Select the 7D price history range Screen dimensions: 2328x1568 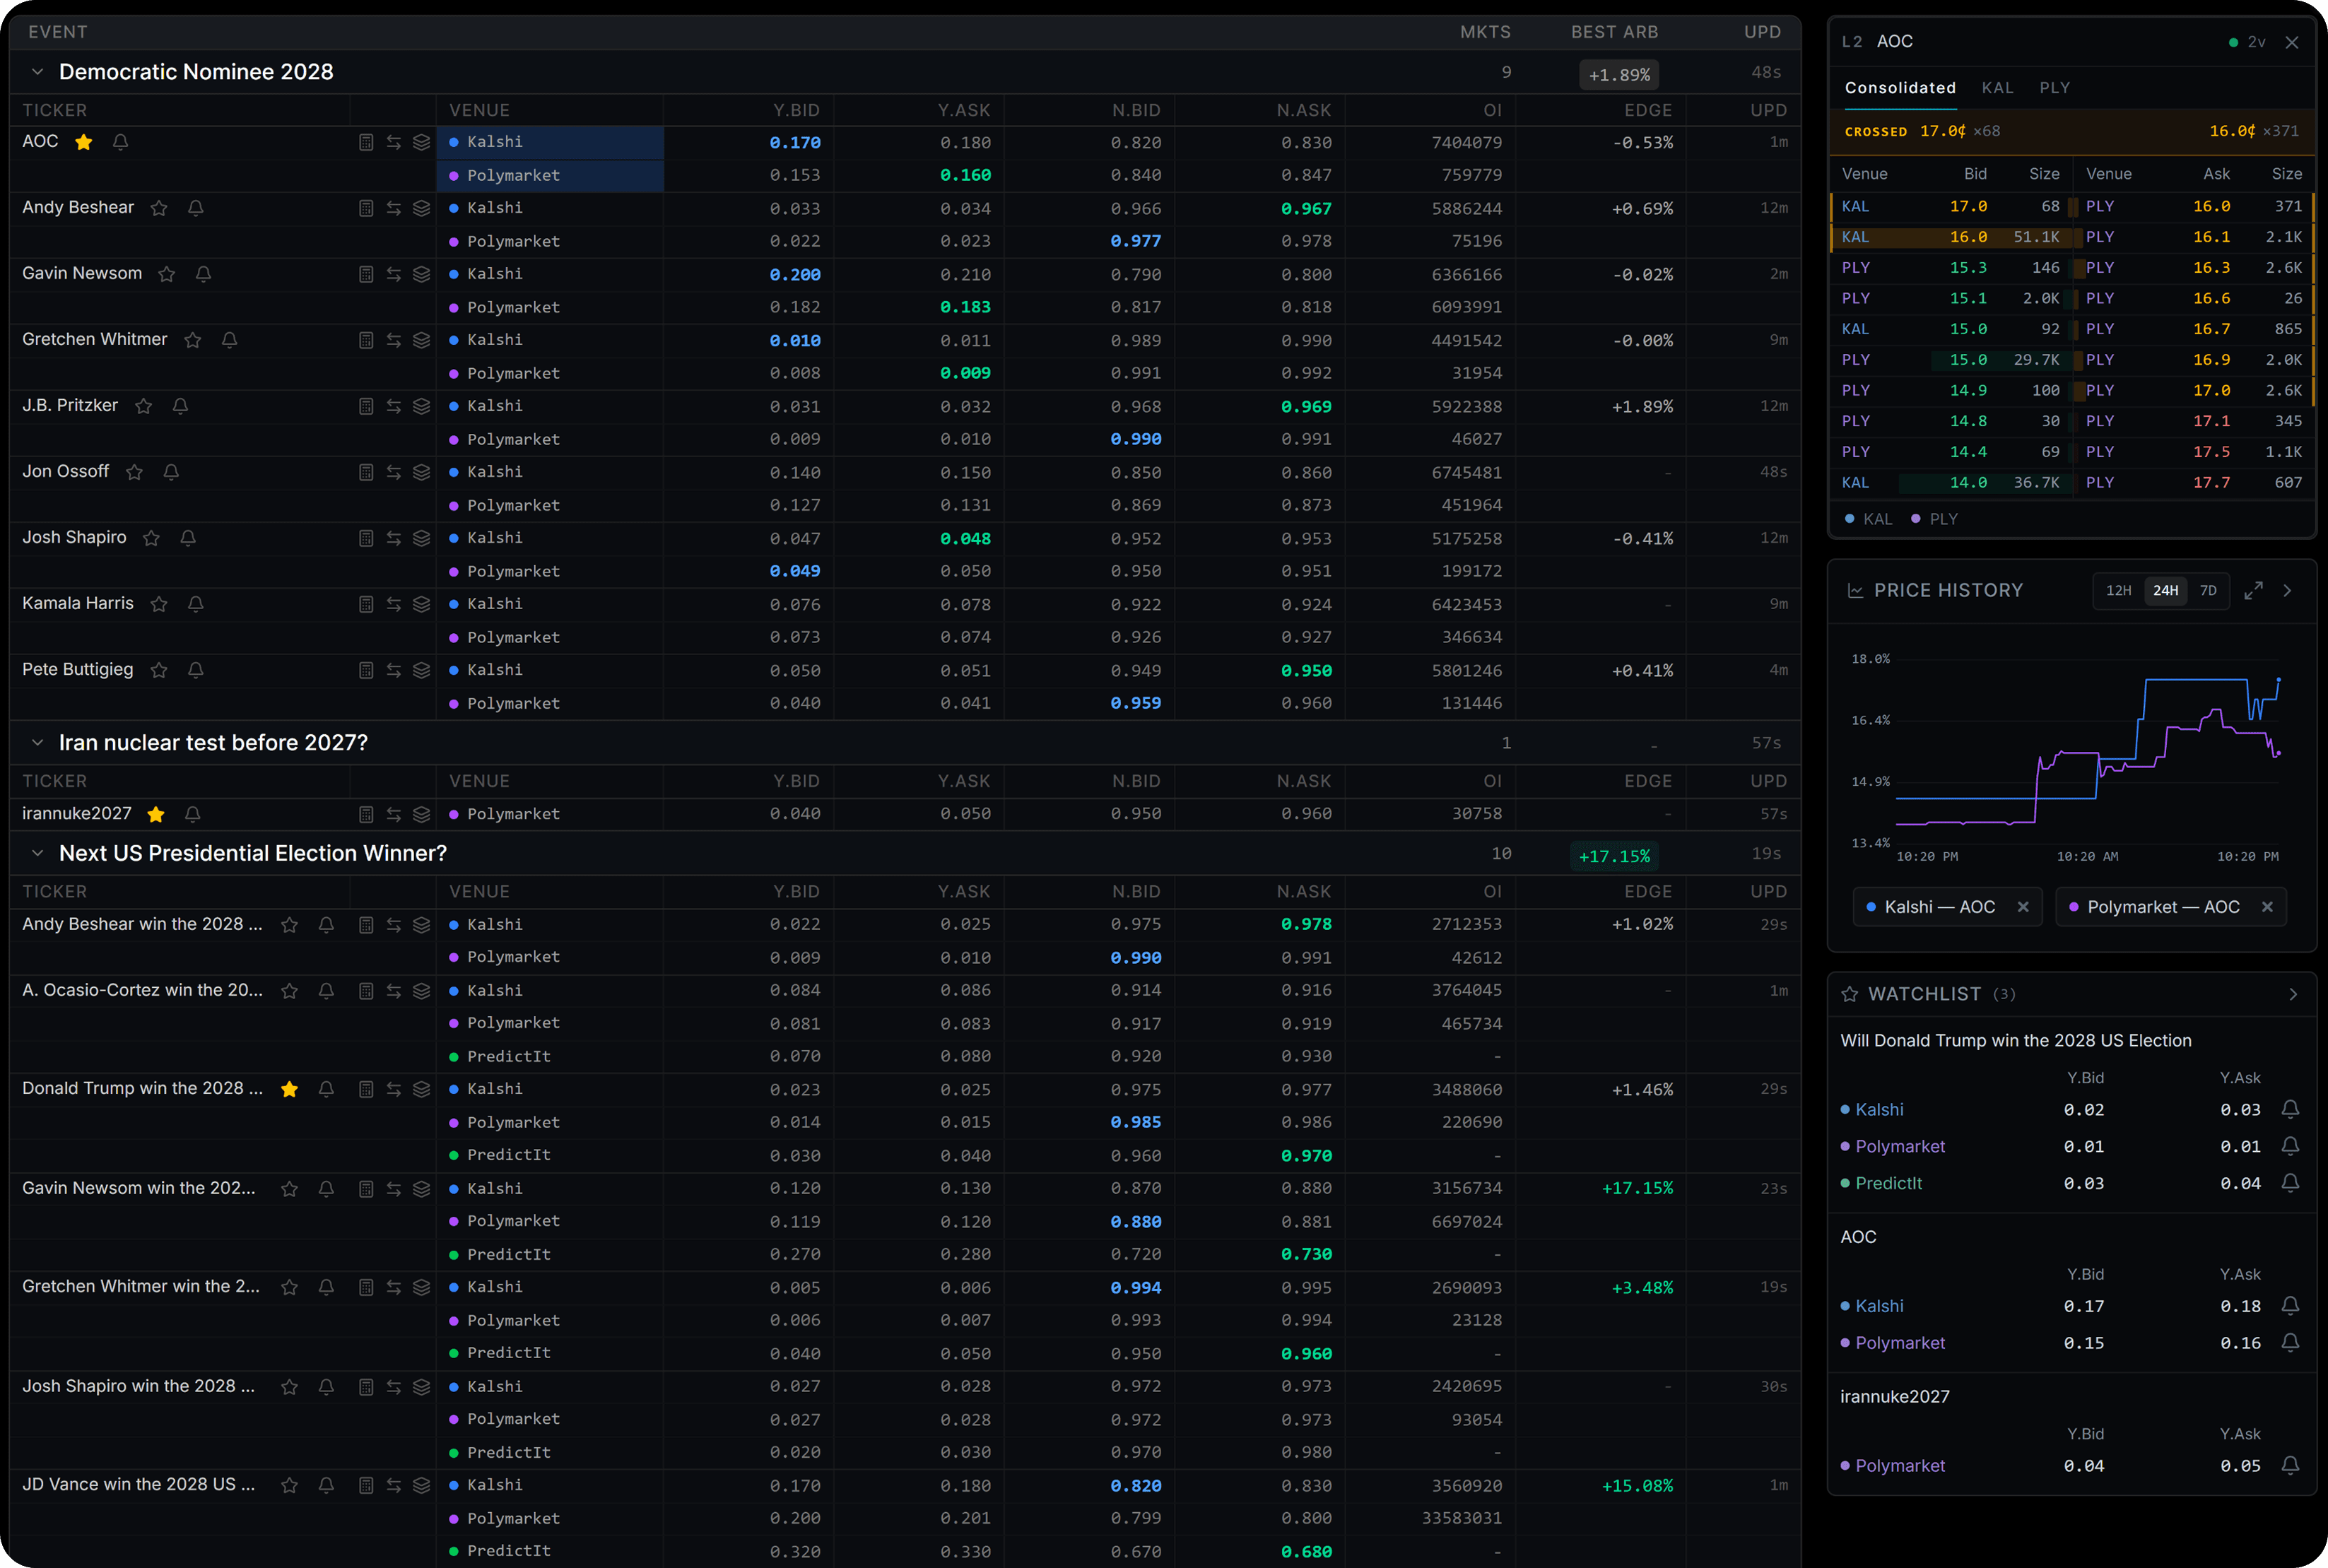[x=2208, y=591]
